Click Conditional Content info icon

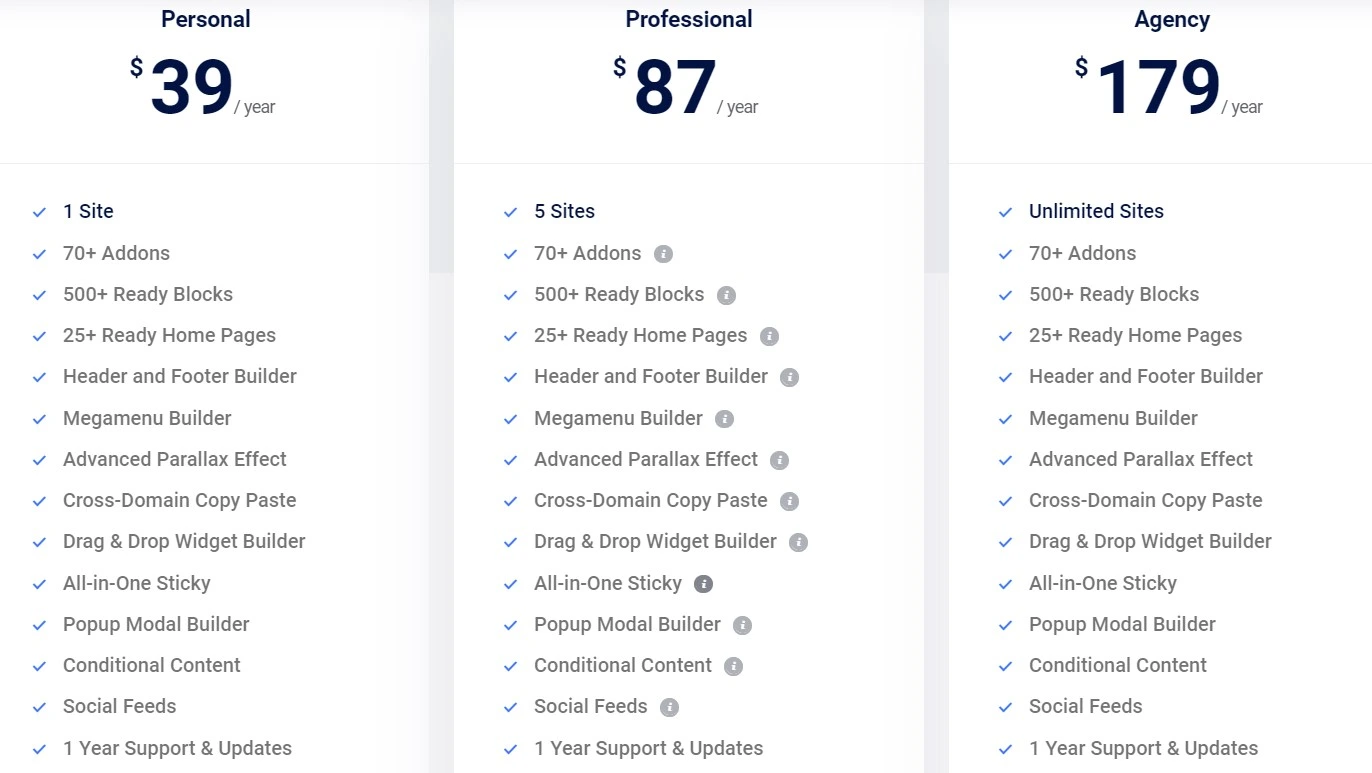[x=734, y=666]
